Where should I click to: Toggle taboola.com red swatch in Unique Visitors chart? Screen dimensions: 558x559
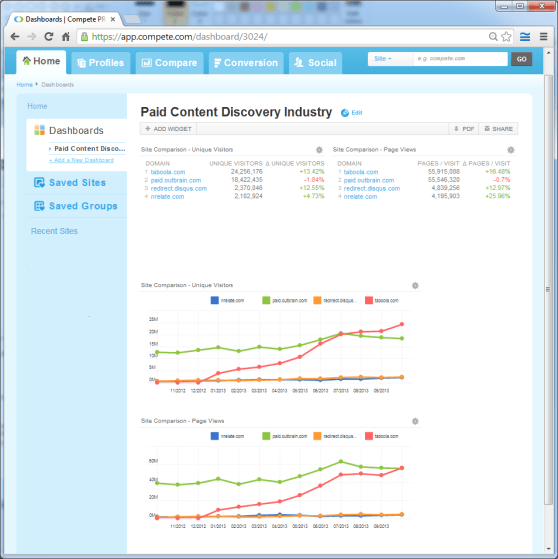[x=369, y=301]
